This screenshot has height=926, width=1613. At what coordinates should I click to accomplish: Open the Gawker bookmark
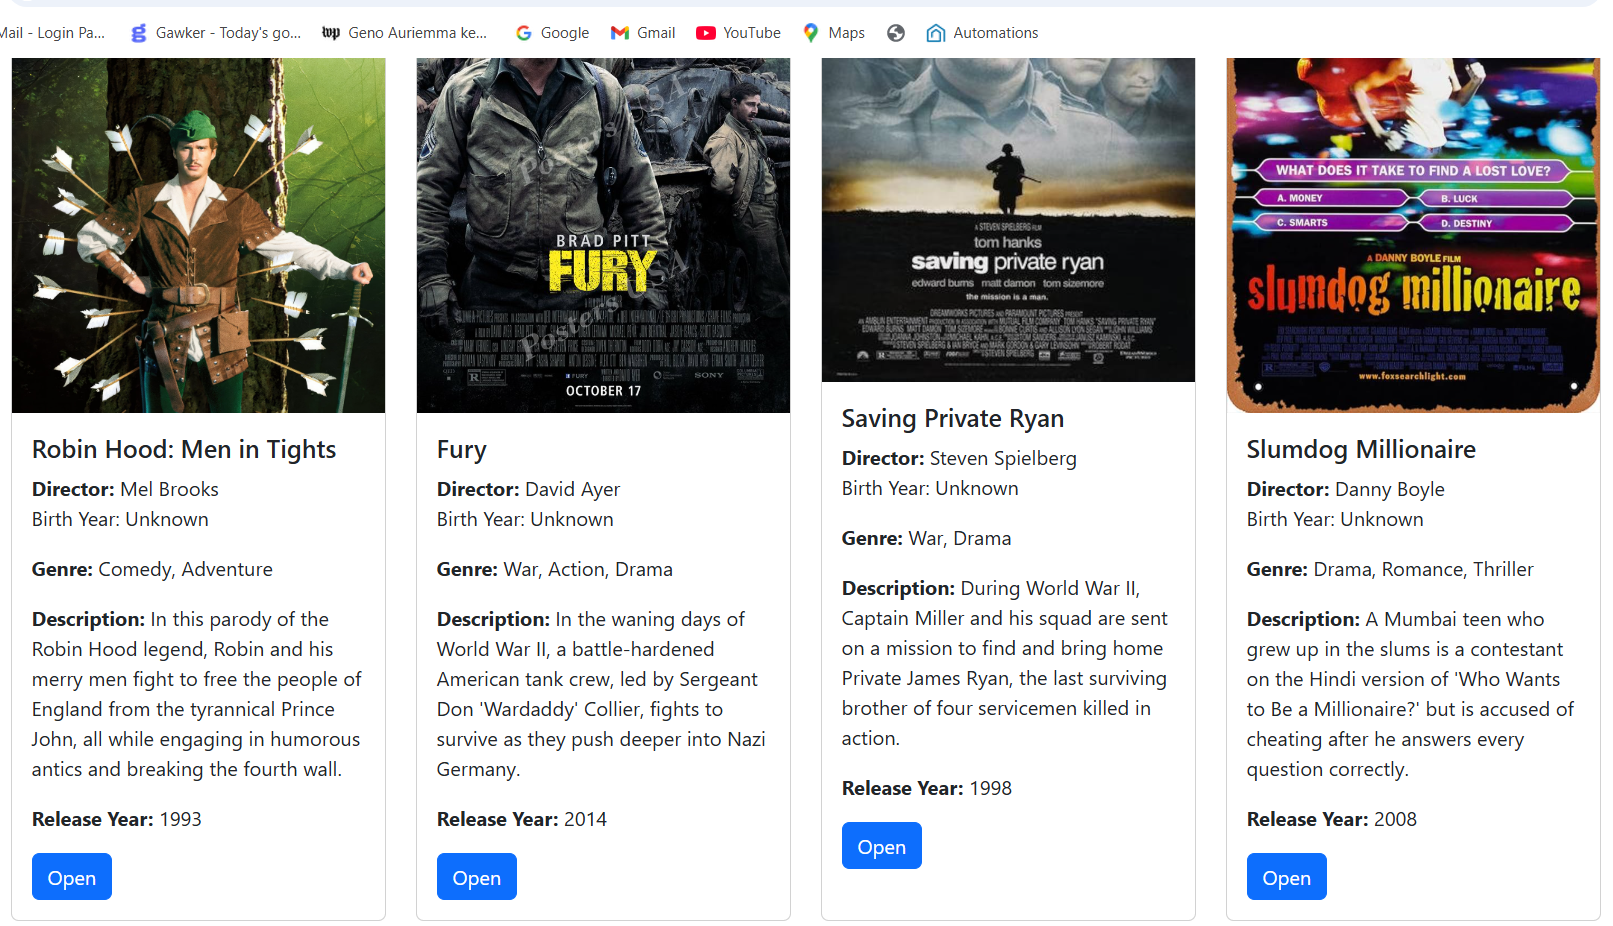(216, 33)
